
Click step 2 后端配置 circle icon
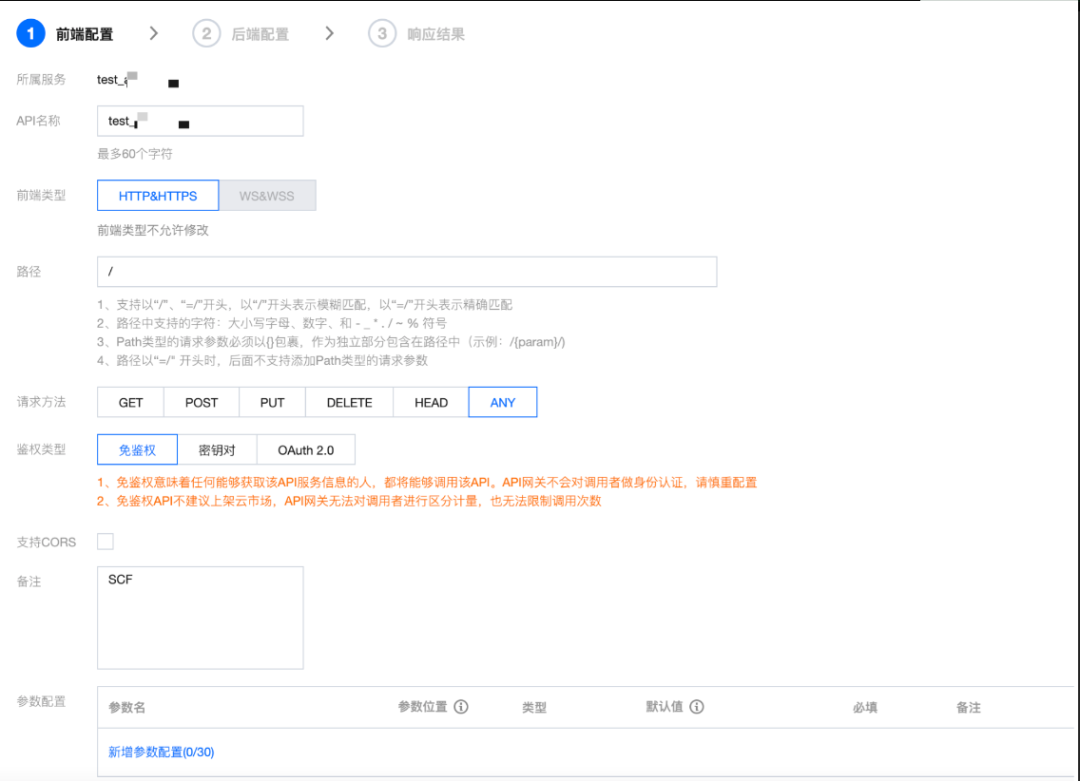click(206, 33)
